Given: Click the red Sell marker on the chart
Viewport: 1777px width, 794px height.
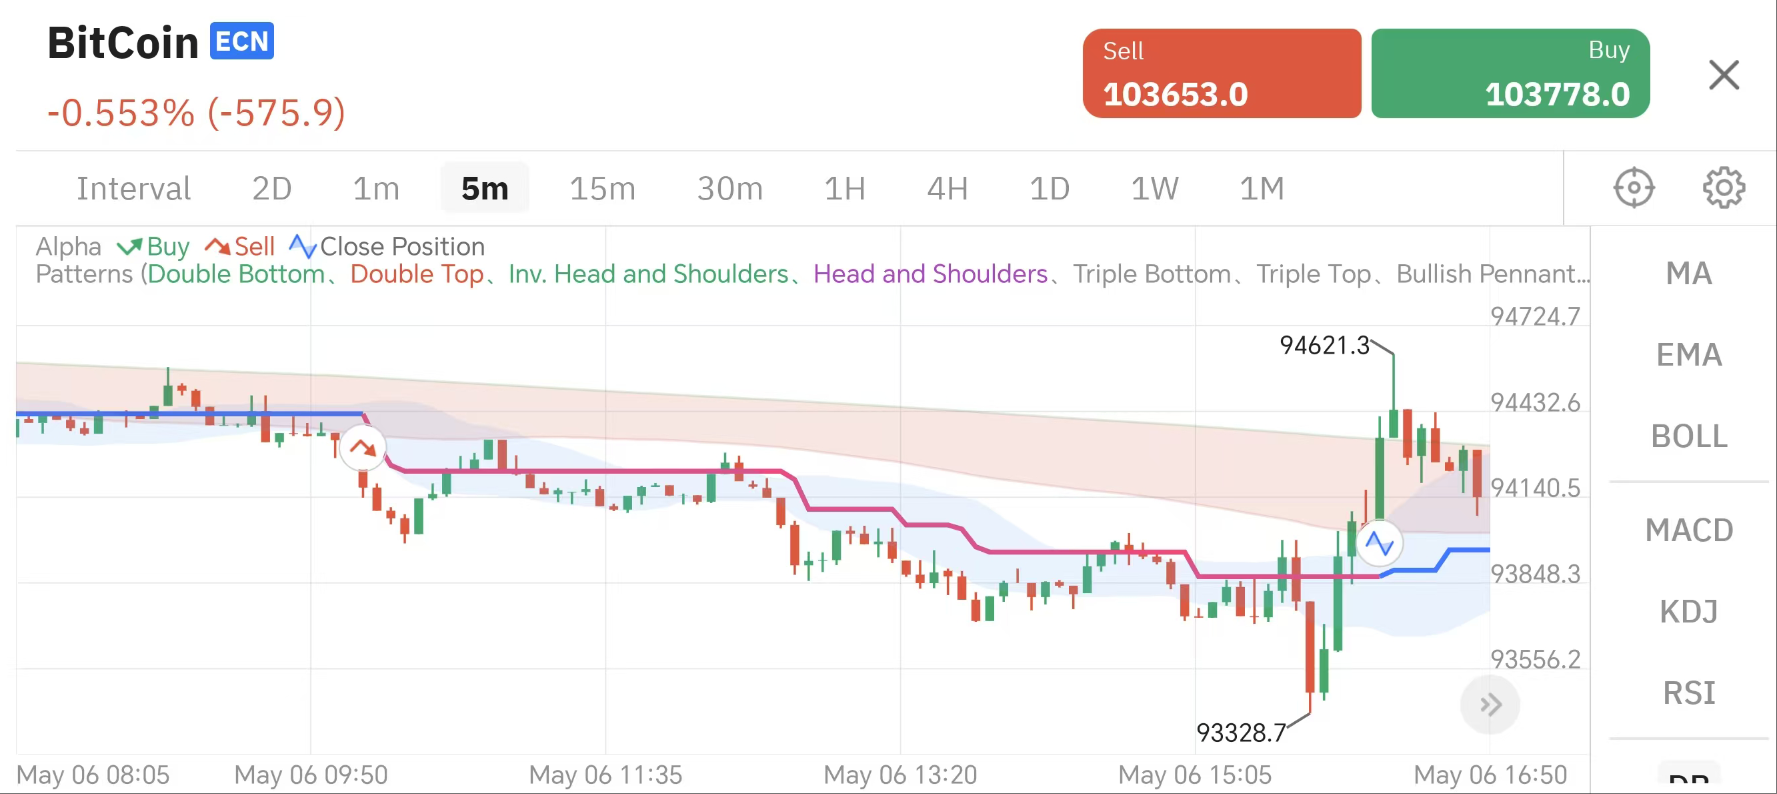Looking at the screenshot, I should pos(362,448).
